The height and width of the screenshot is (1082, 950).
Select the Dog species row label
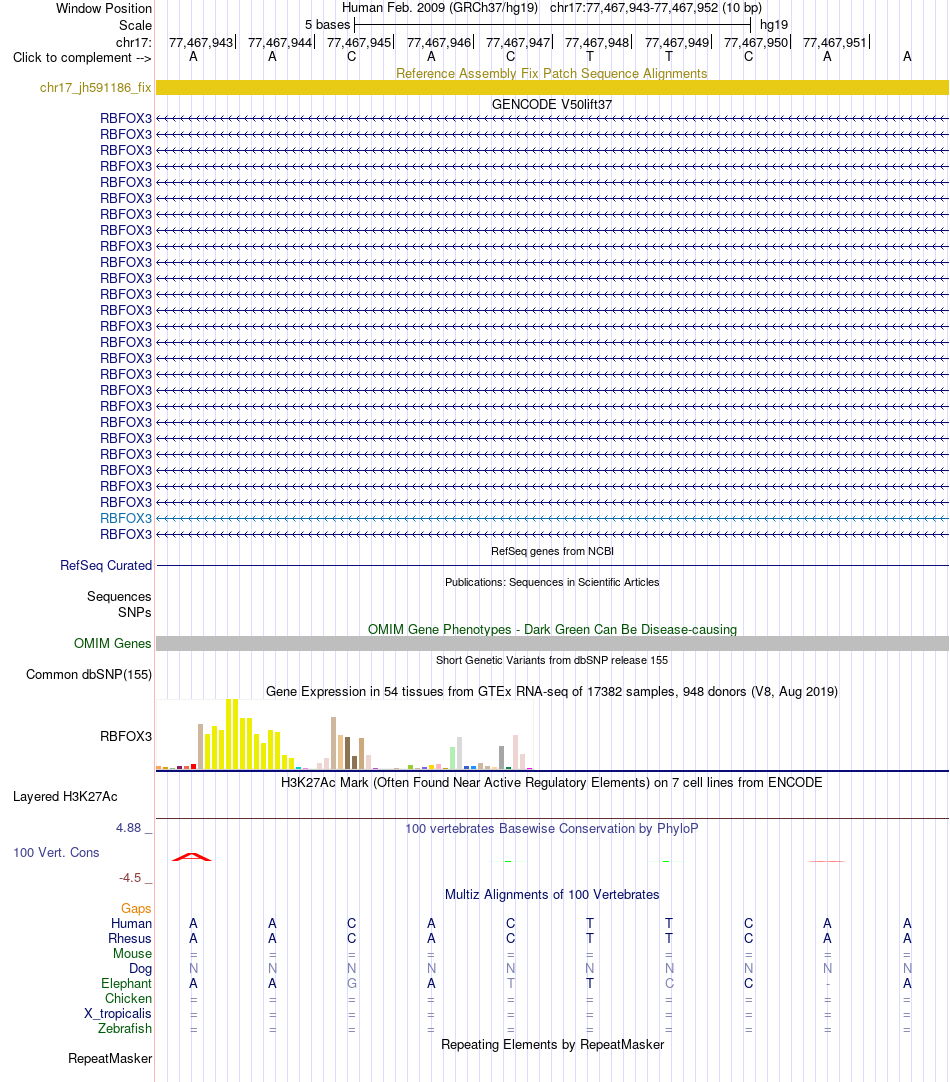pos(140,968)
